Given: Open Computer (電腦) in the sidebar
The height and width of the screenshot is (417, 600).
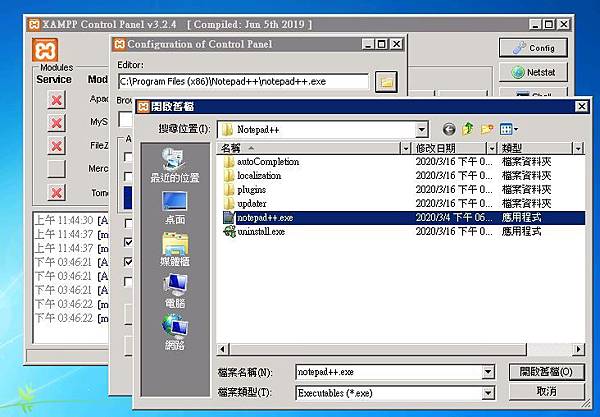Looking at the screenshot, I should coord(174,291).
